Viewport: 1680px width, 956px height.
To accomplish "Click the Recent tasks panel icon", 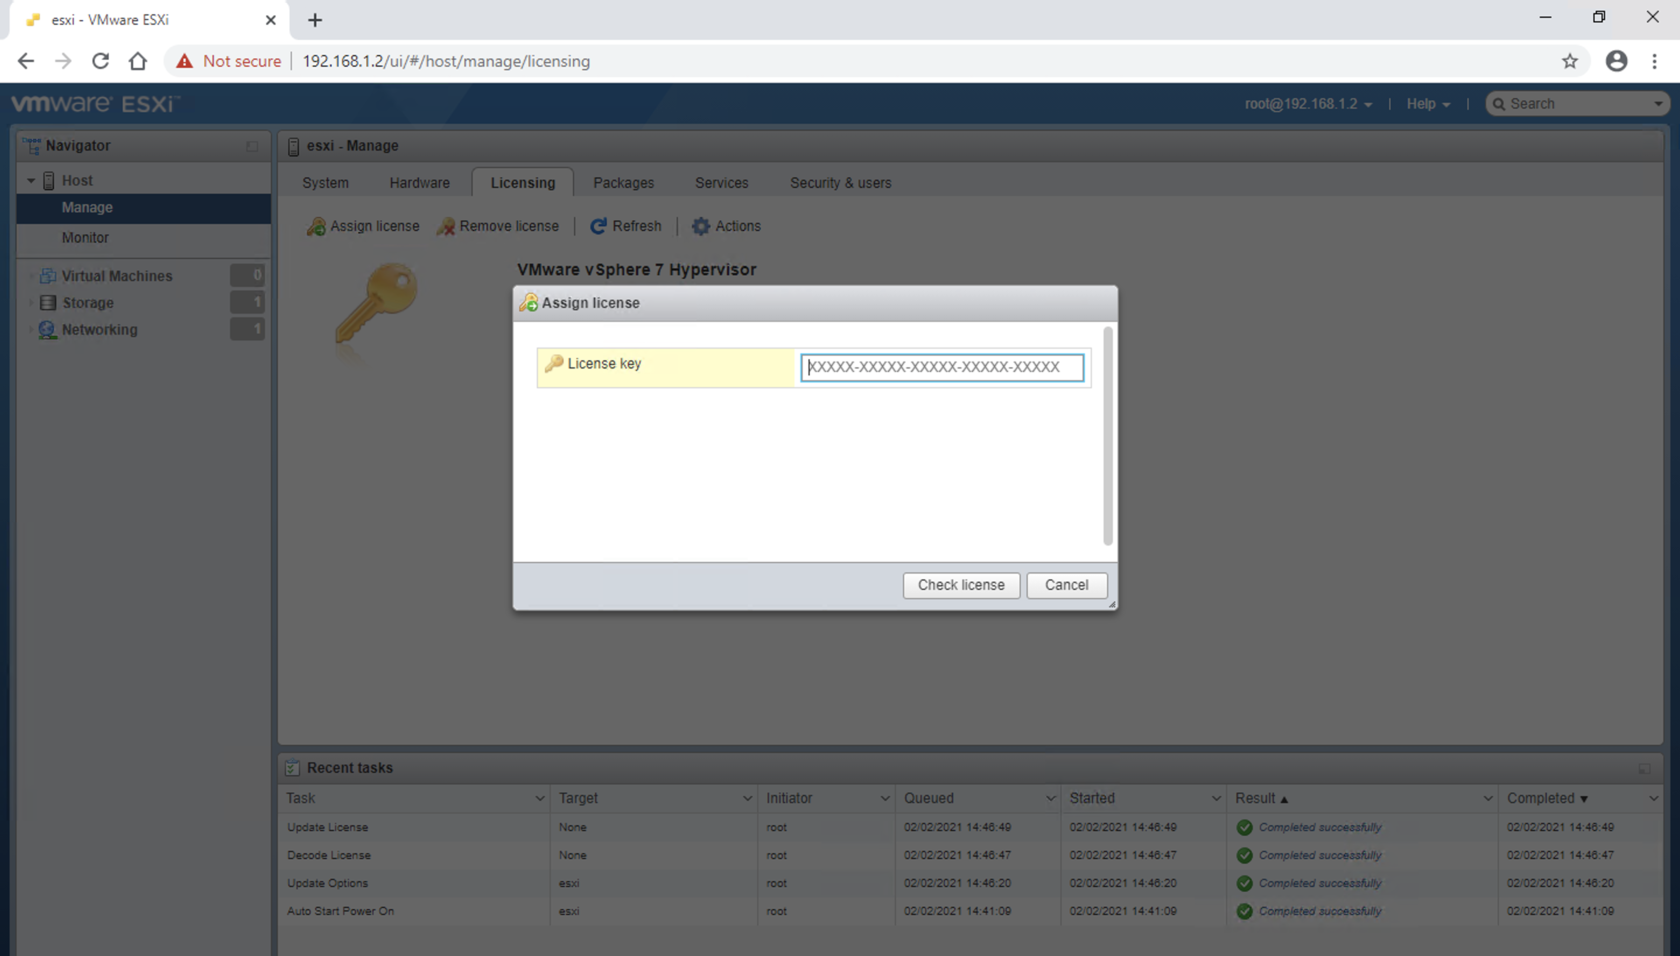I will click(292, 768).
